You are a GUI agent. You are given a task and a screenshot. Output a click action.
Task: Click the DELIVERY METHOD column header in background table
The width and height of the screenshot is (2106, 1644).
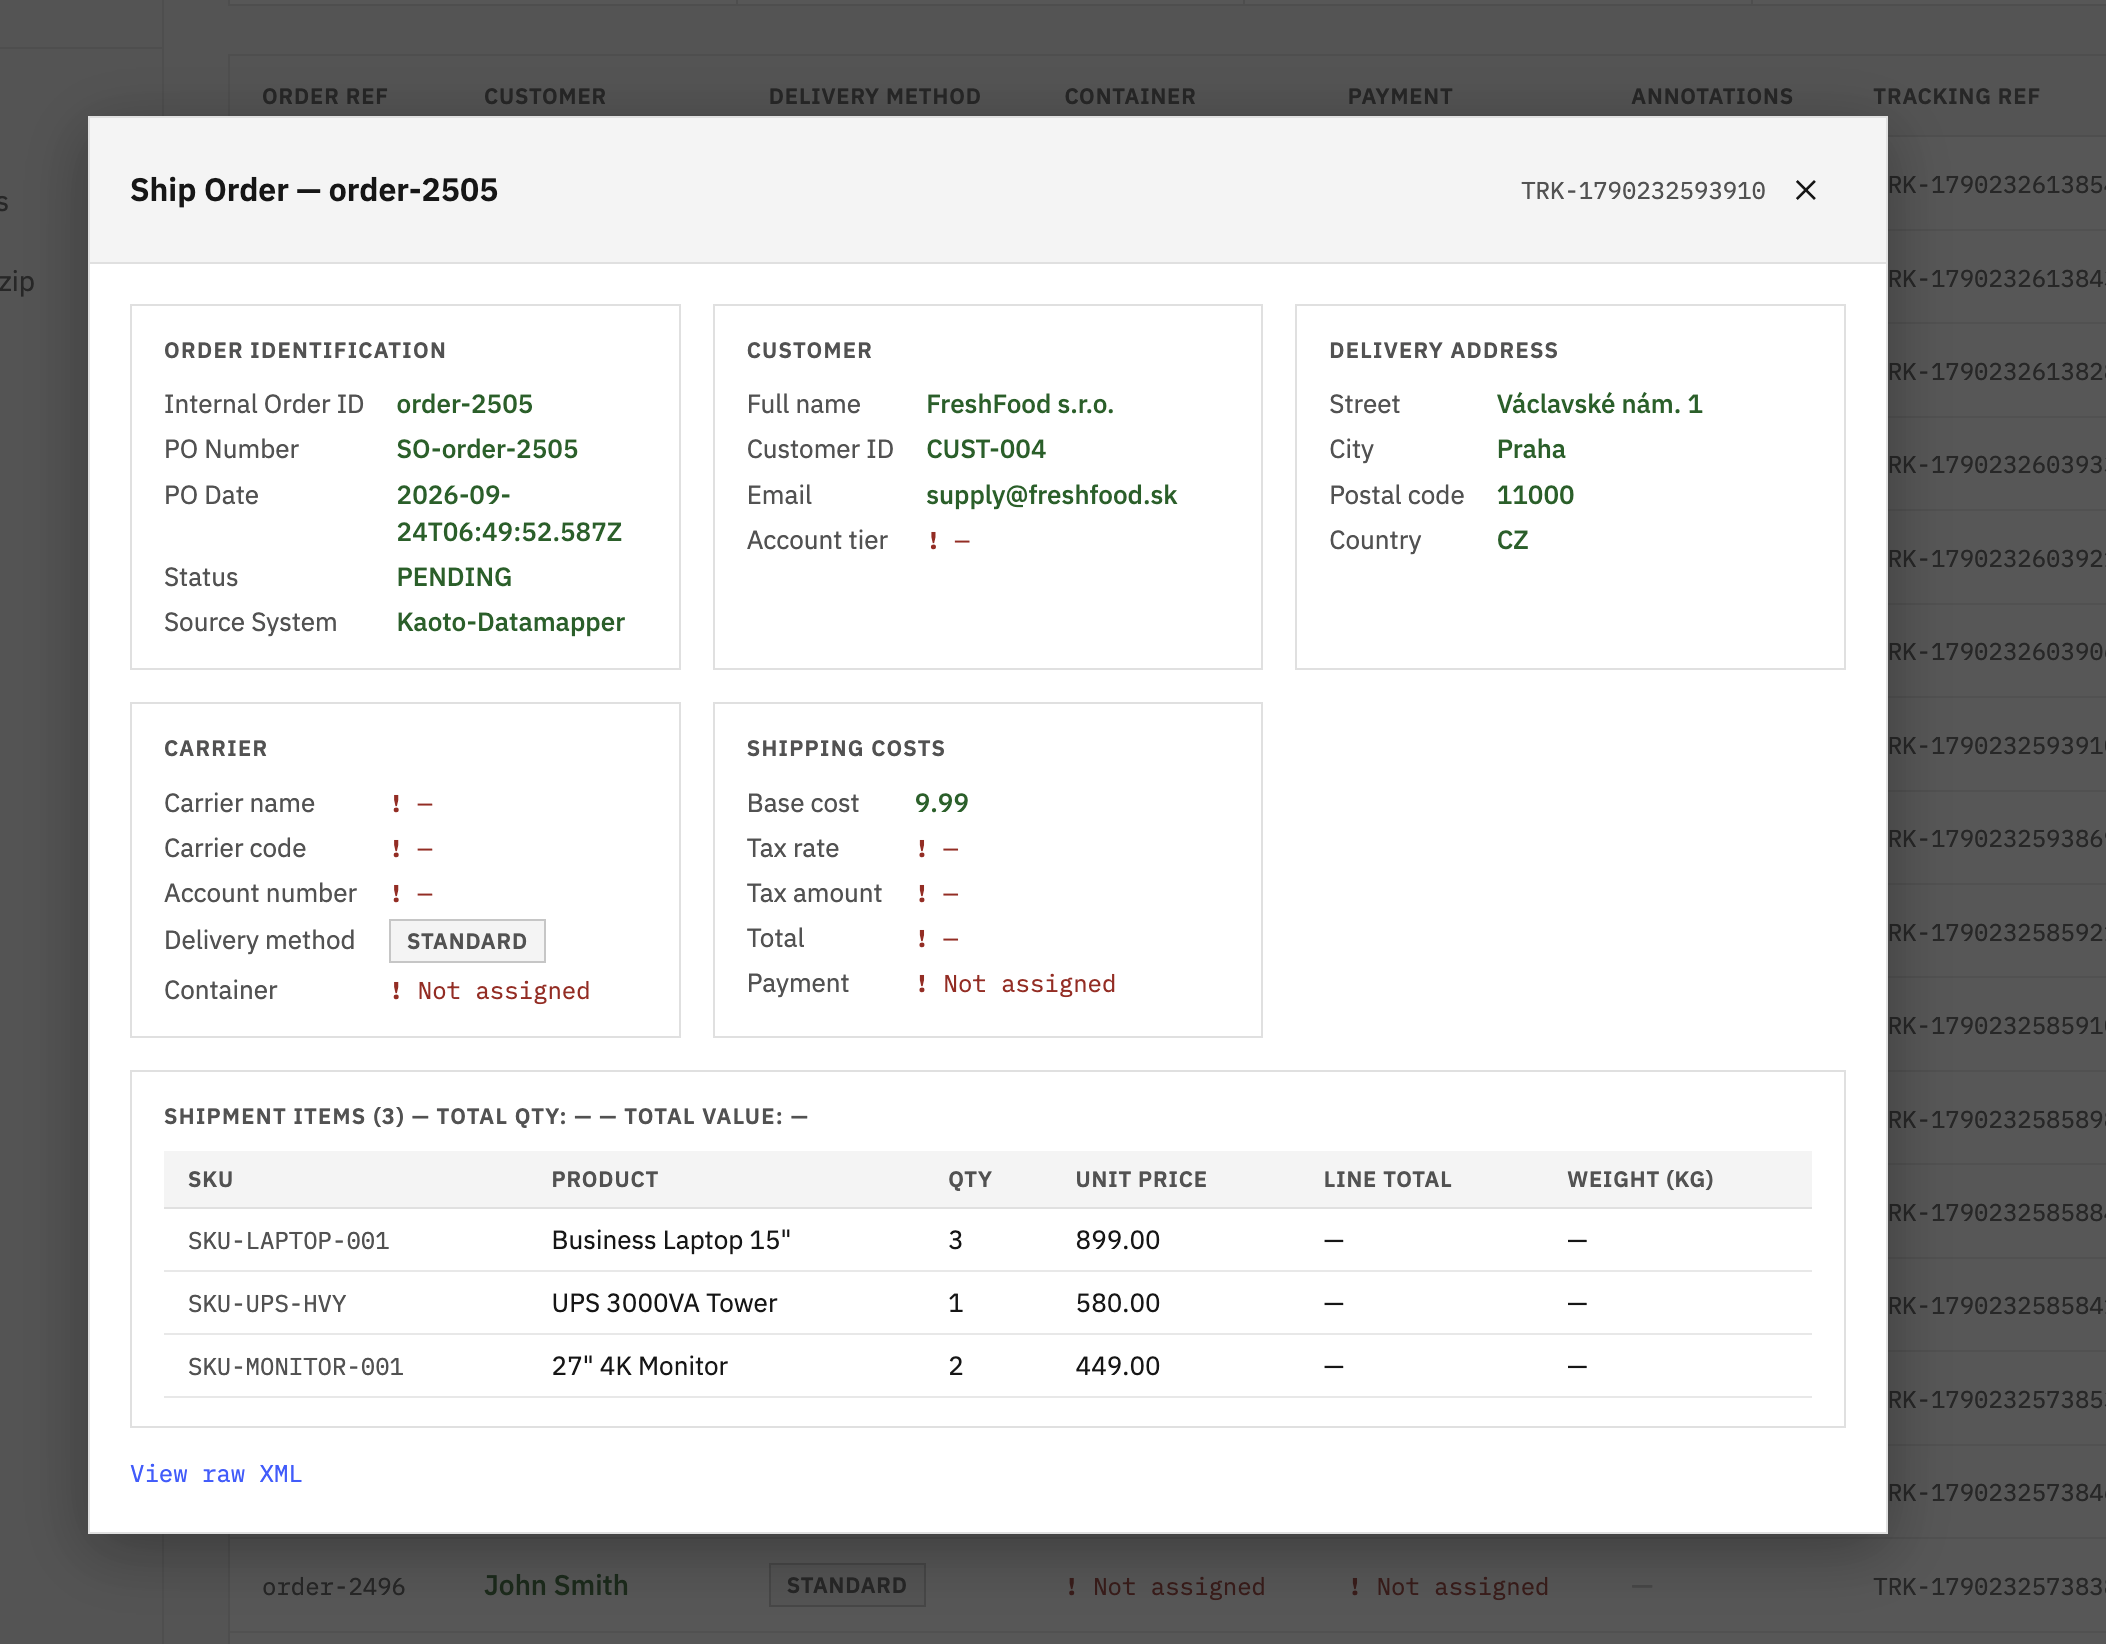[x=875, y=96]
